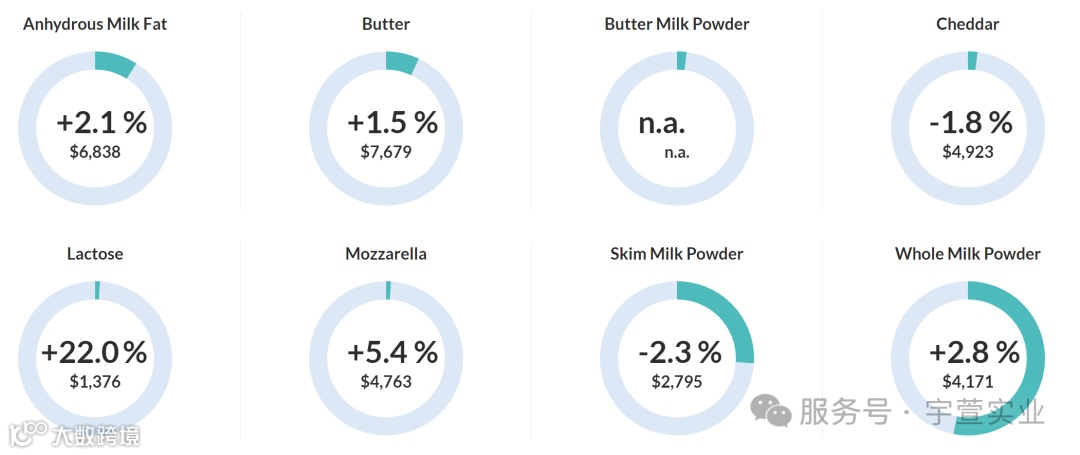Image resolution: width=1080 pixels, height=455 pixels.
Task: Click the $1,376 Lactose price
Action: coord(95,381)
